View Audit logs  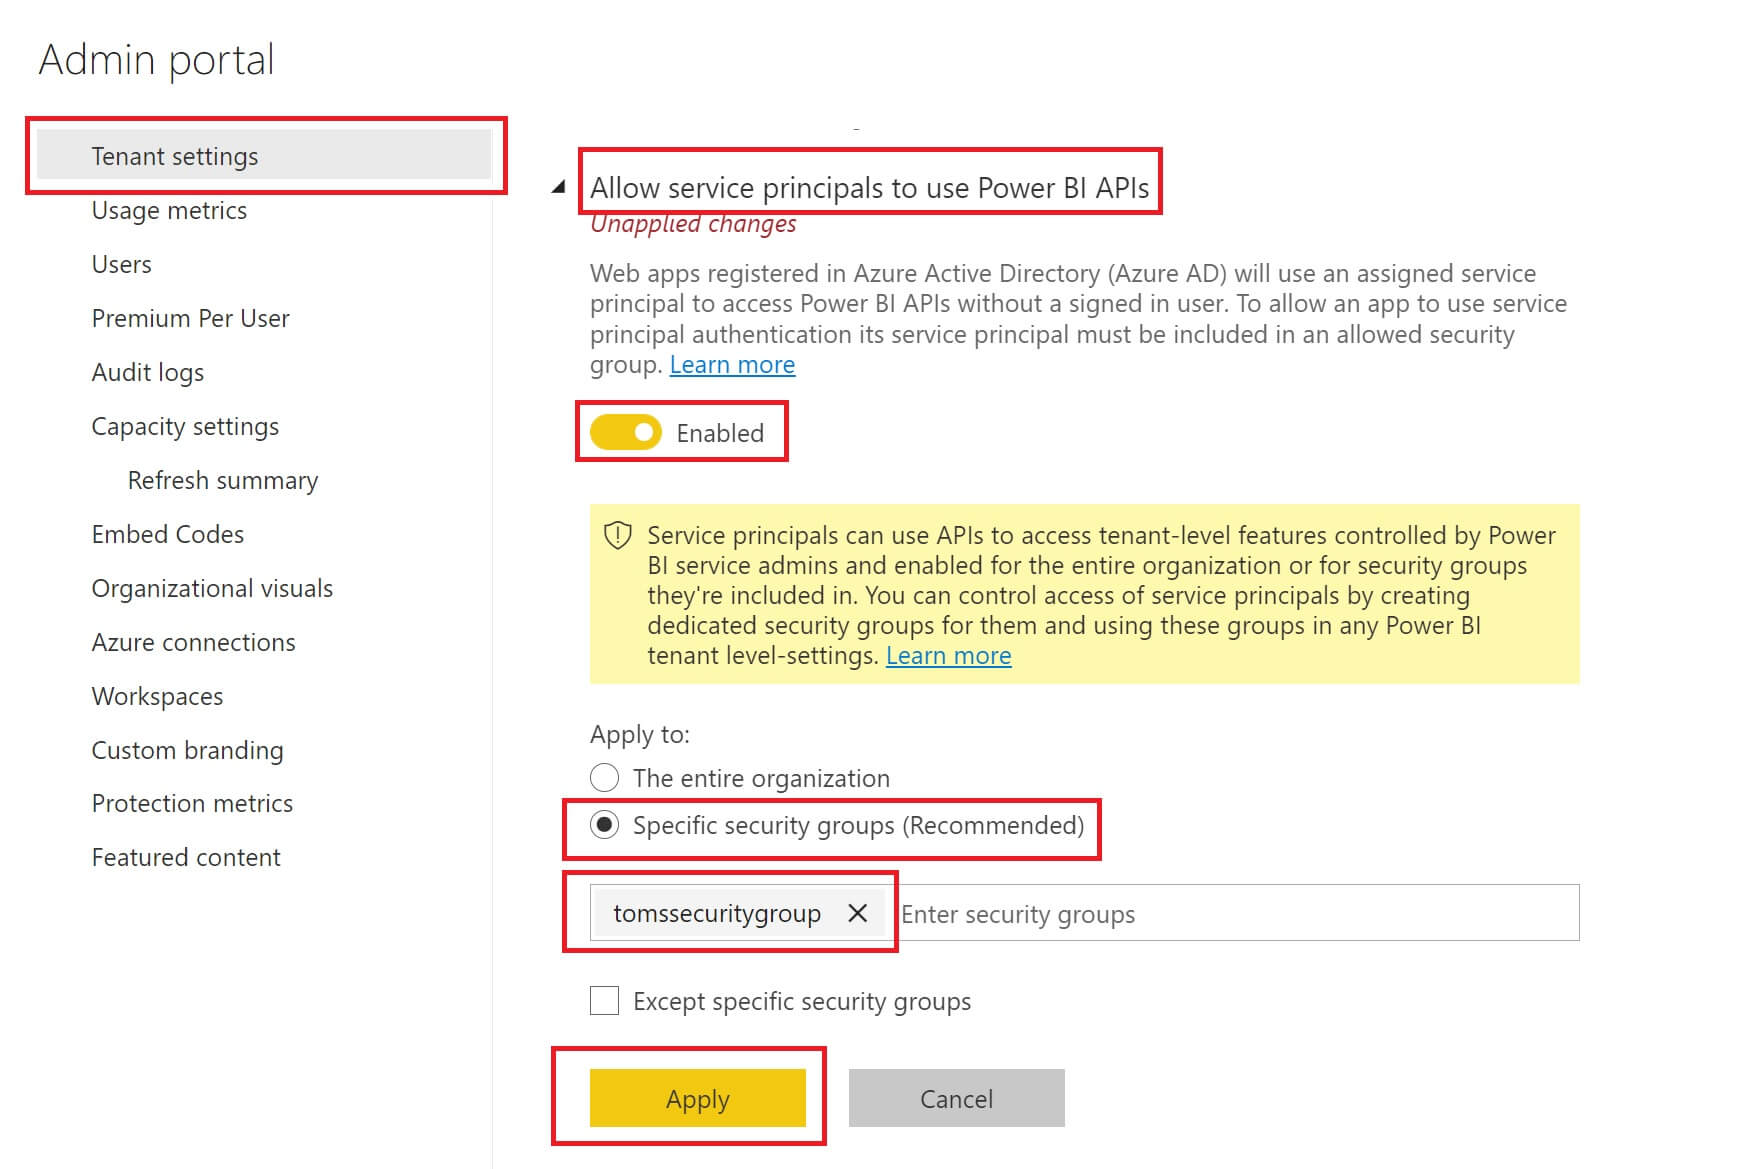pos(147,372)
